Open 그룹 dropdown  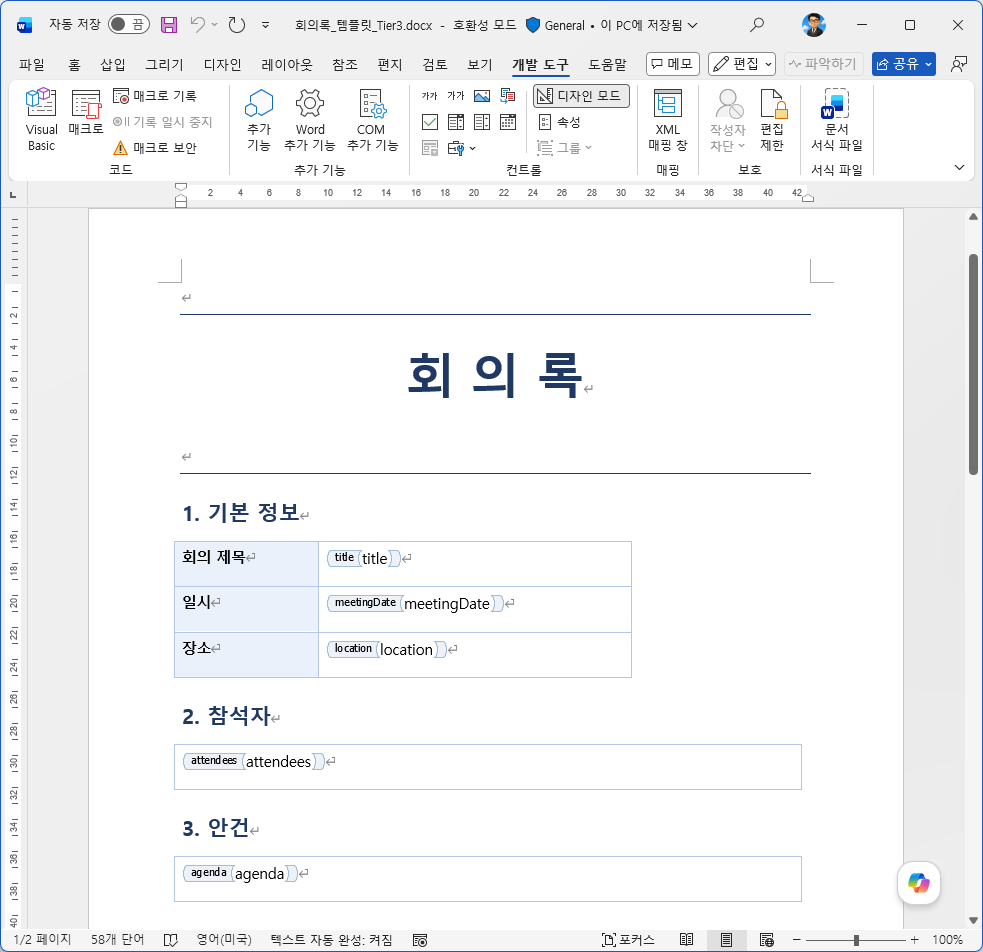coord(564,148)
